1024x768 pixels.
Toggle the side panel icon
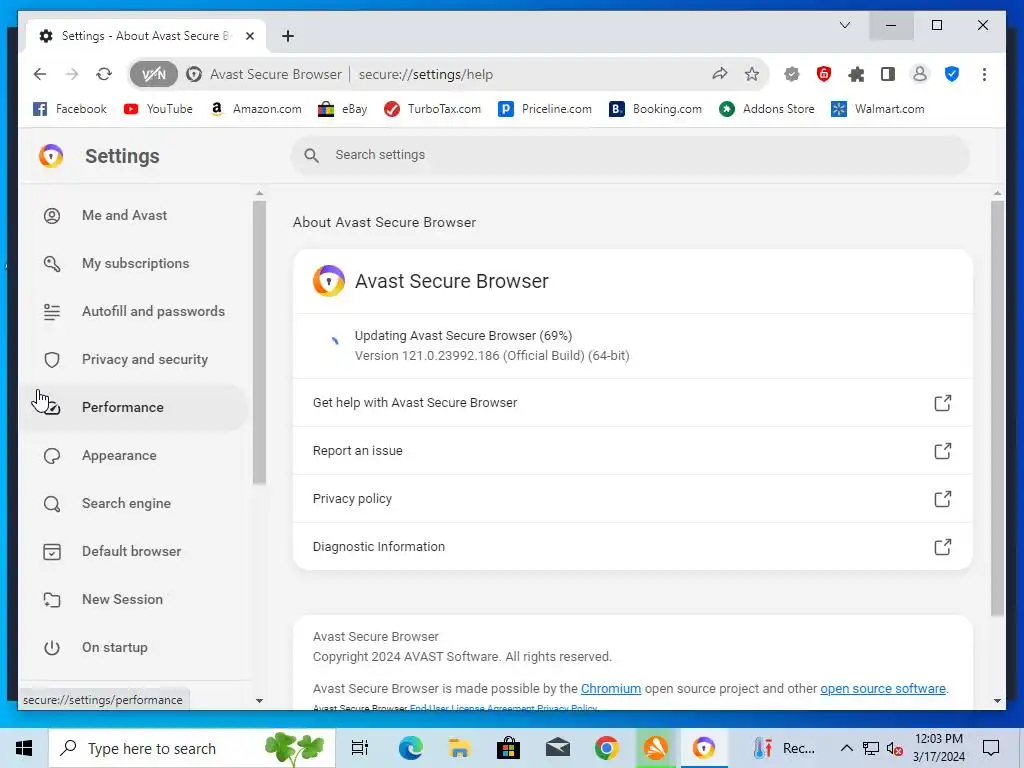[x=888, y=74]
